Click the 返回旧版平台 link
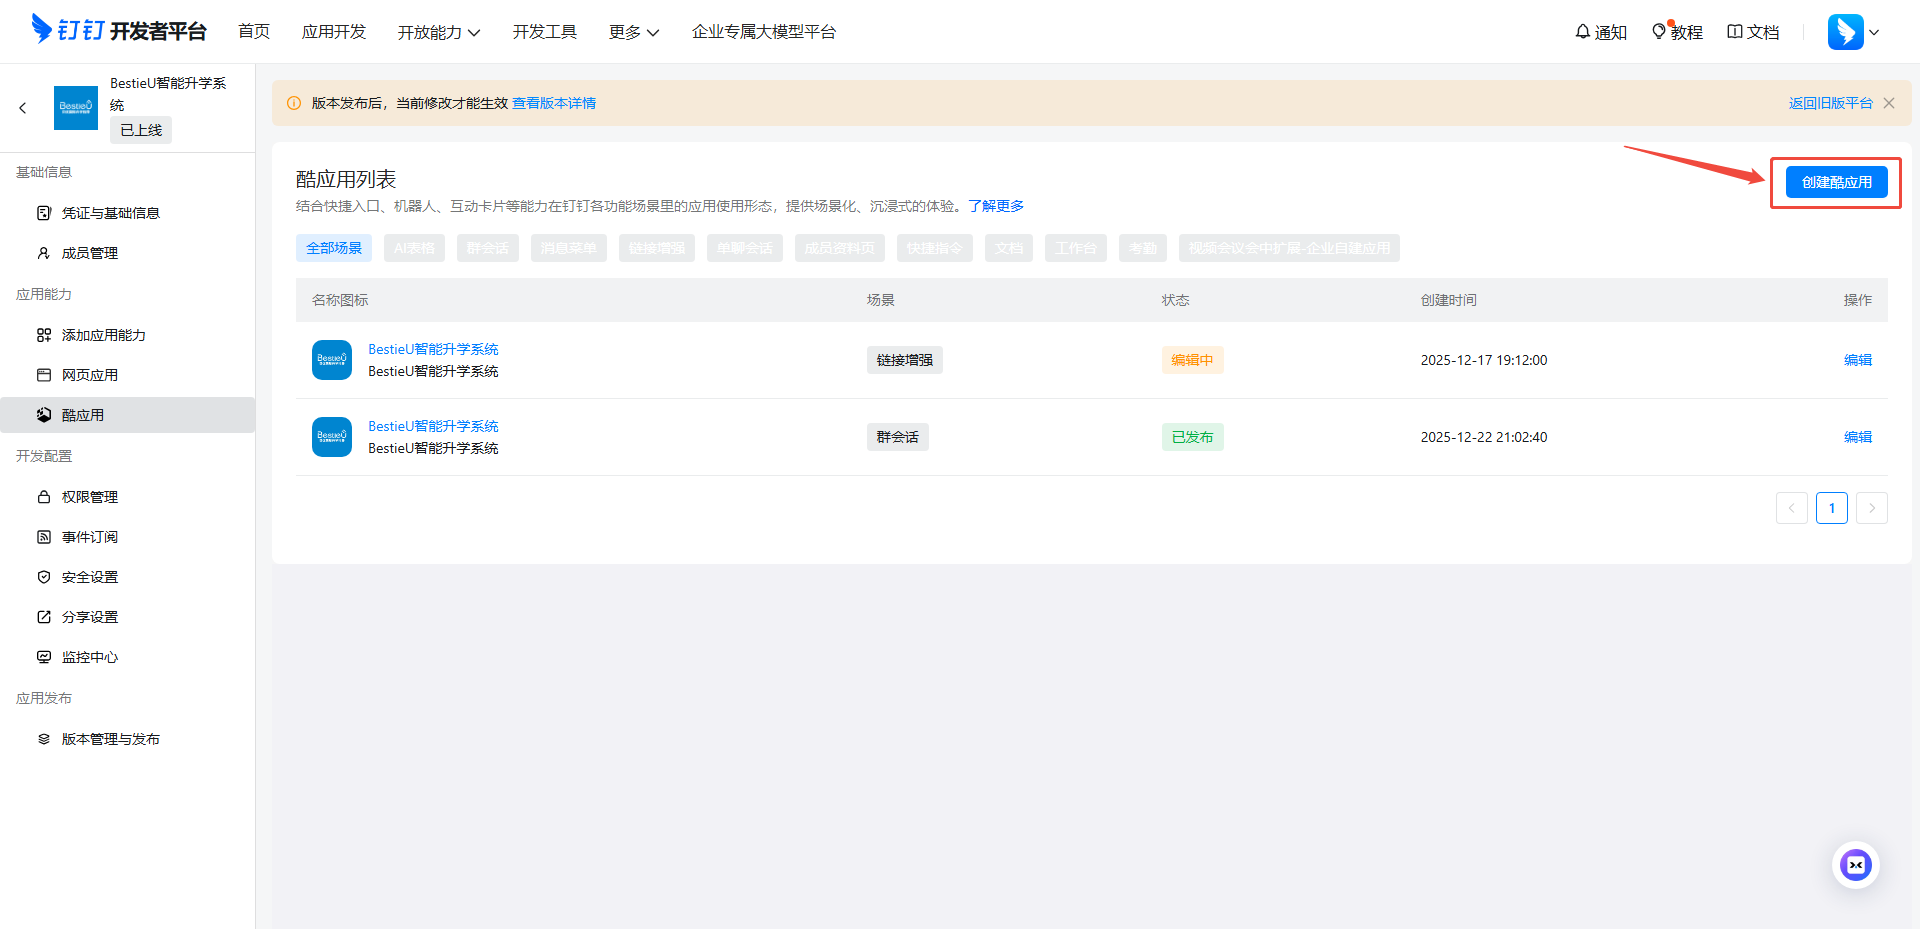 pos(1830,103)
